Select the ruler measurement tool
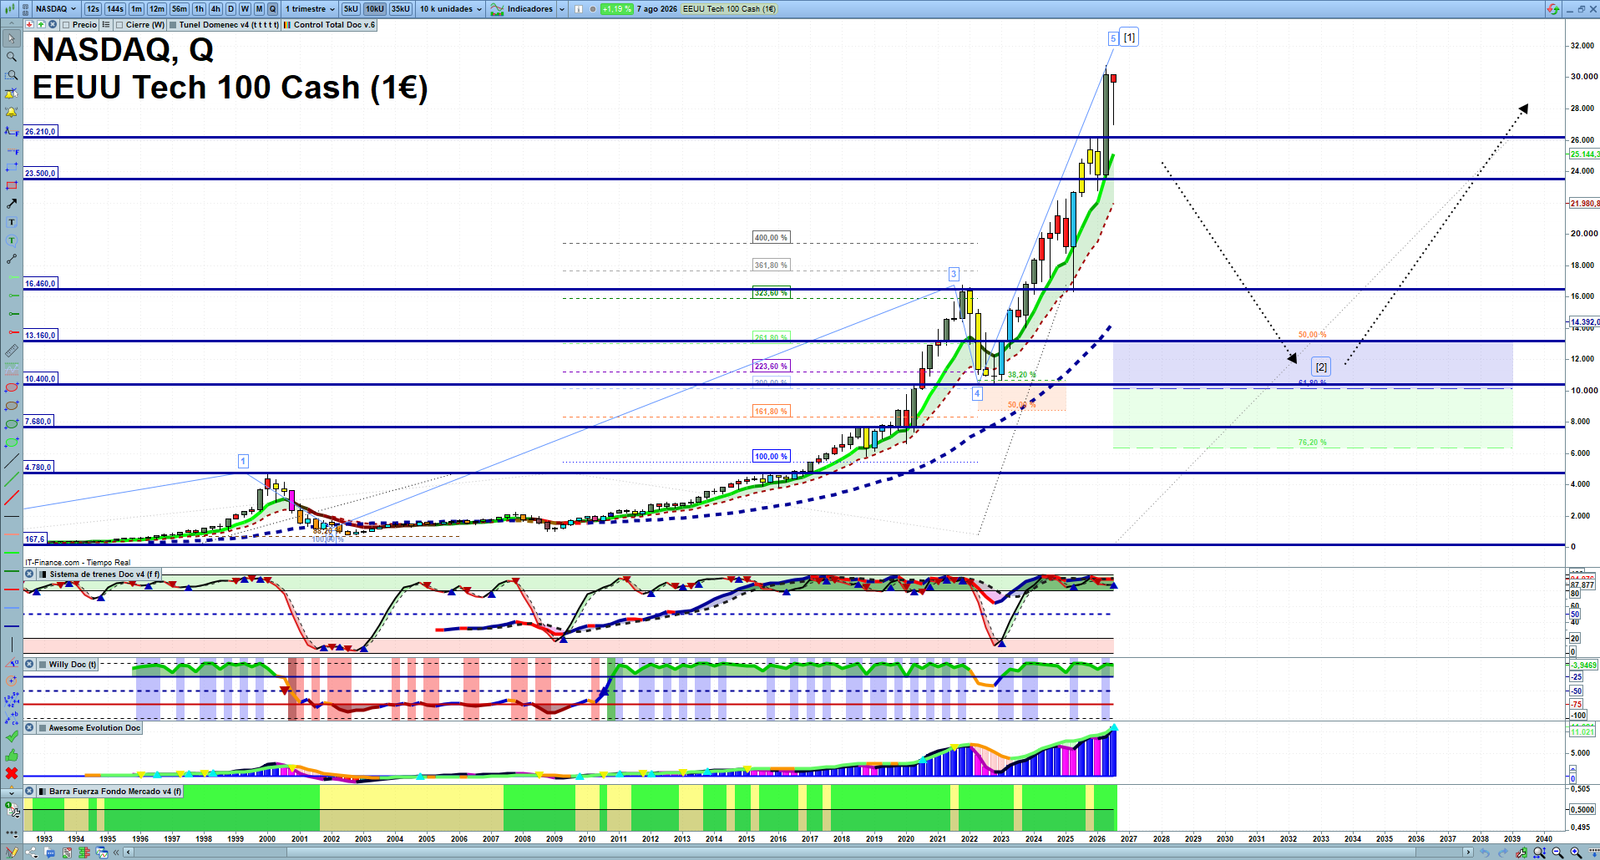1600x860 pixels. pyautogui.click(x=11, y=350)
